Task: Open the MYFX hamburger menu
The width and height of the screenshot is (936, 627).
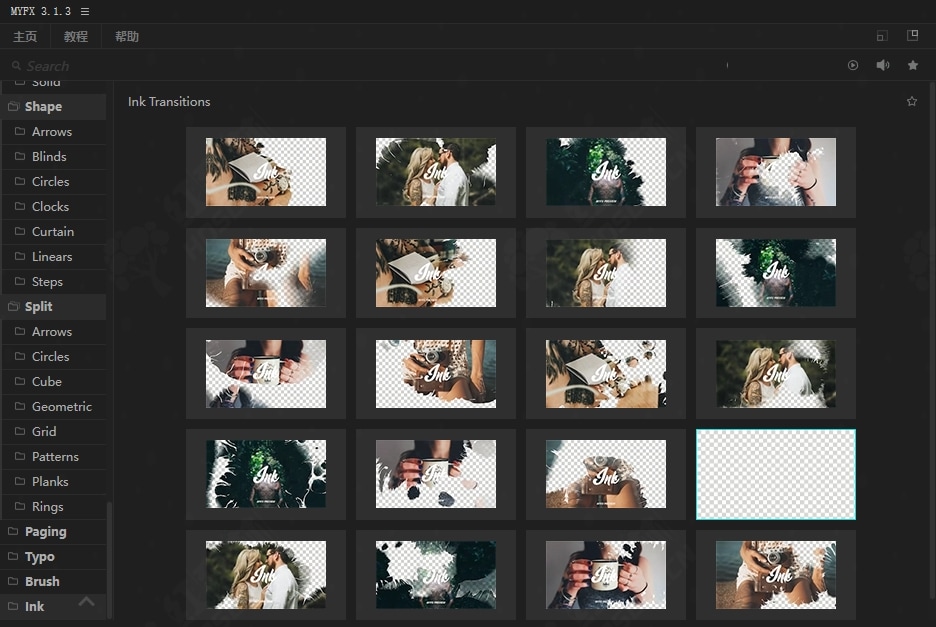Action: coord(85,11)
